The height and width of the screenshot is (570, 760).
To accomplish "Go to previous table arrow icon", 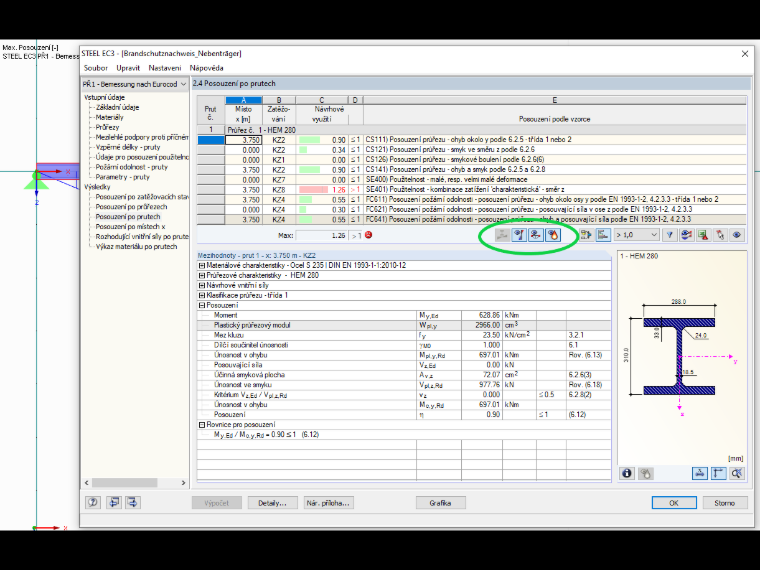I will tap(114, 503).
